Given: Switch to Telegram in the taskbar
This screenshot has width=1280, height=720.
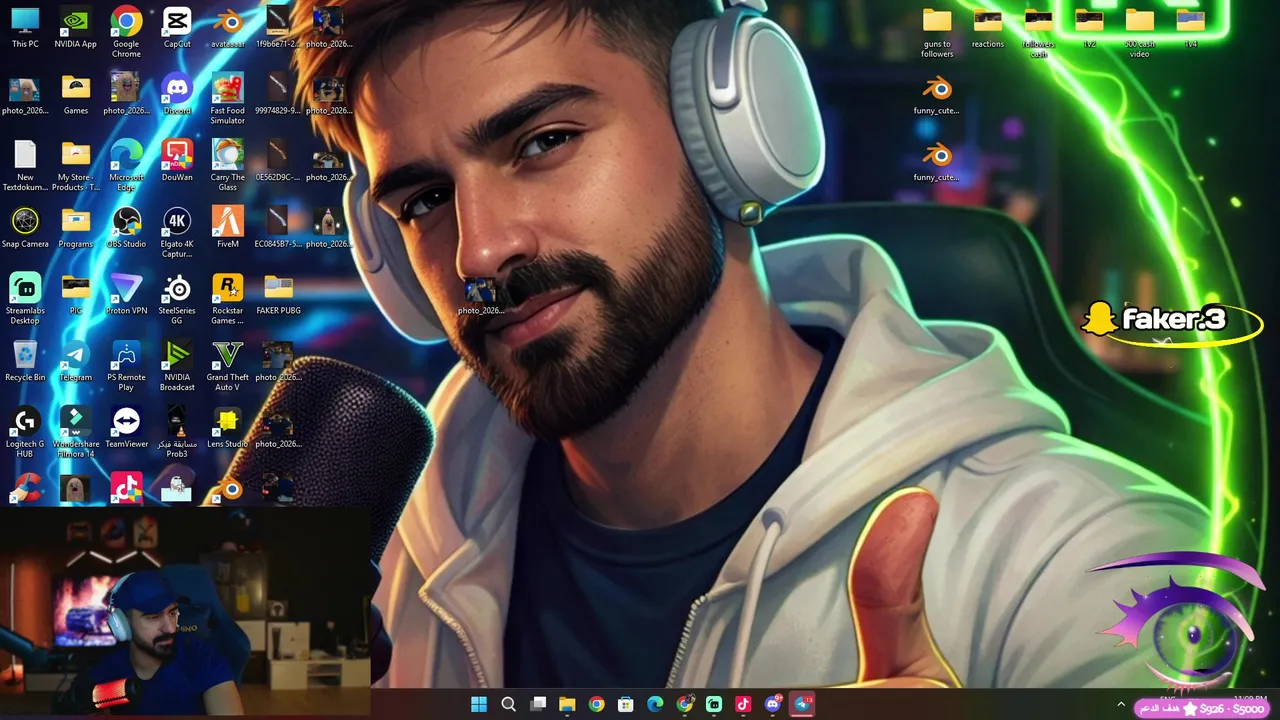Looking at the screenshot, I should tap(802, 704).
